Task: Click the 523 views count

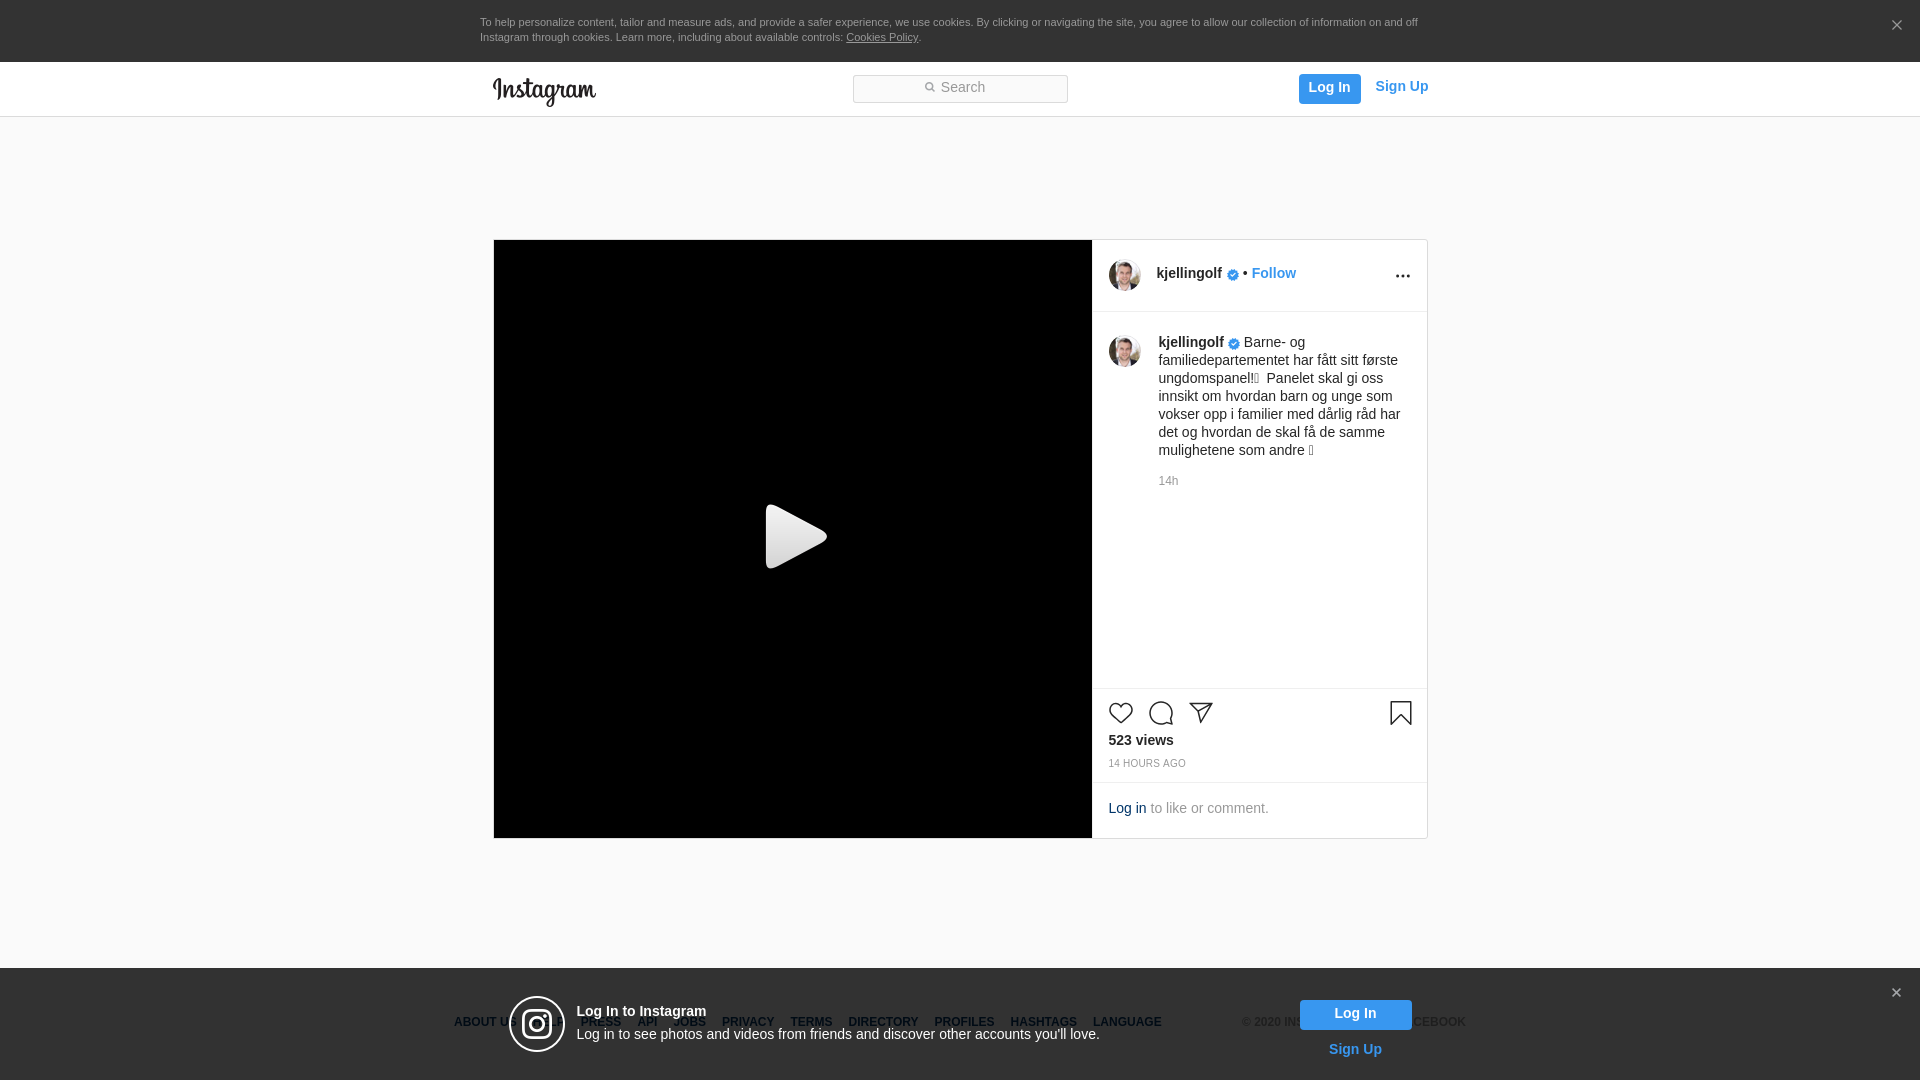Action: coord(1140,740)
